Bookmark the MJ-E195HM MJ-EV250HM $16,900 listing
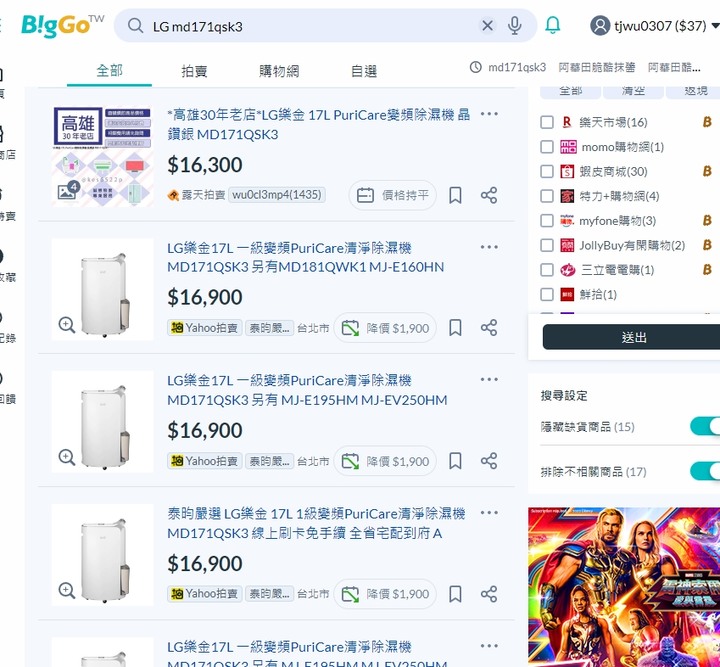 [x=455, y=461]
